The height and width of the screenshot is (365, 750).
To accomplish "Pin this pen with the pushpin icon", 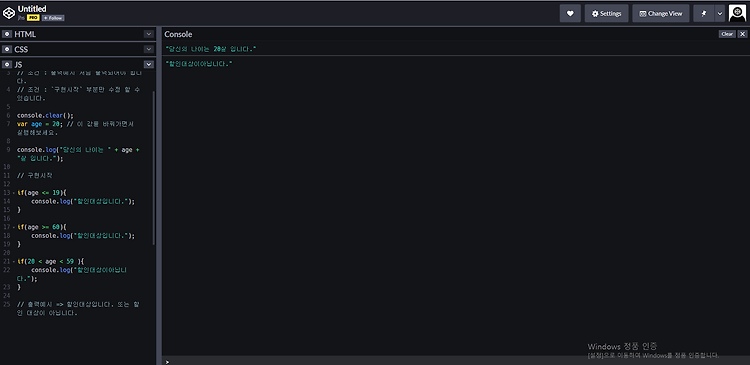I will pos(704,13).
